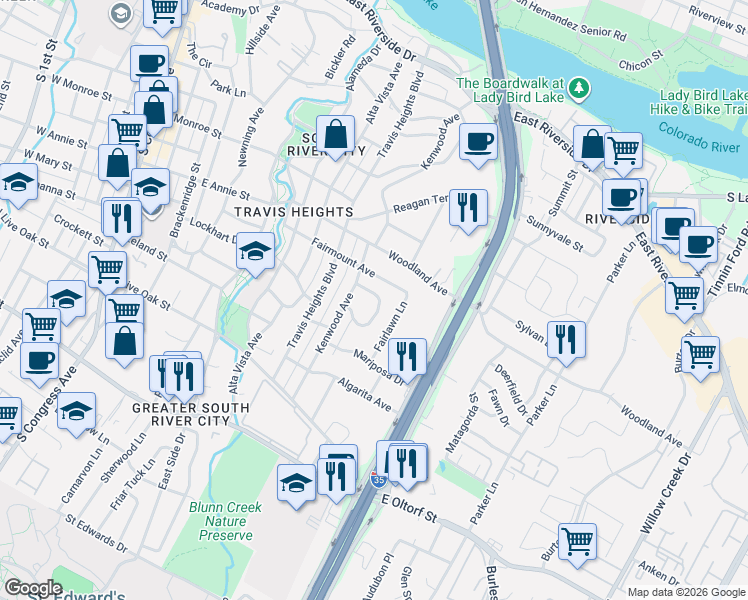Screen dimensions: 748x600
Task: Open the grocery cart marker below Crockett St
Action: point(107,271)
